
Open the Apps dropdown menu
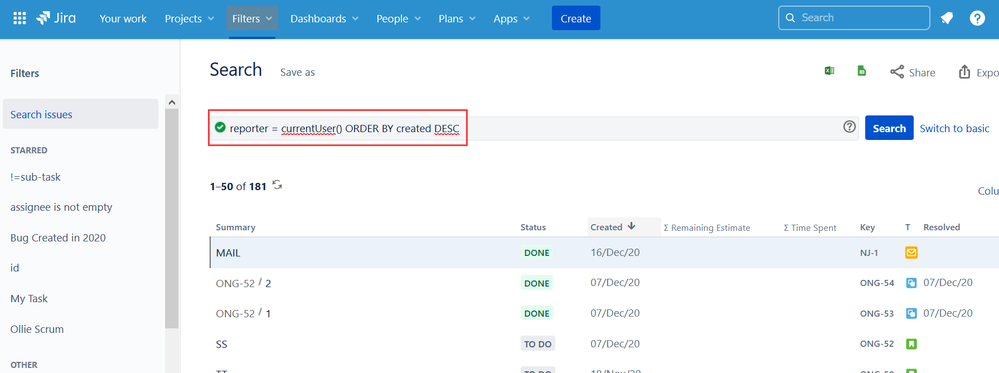(512, 19)
